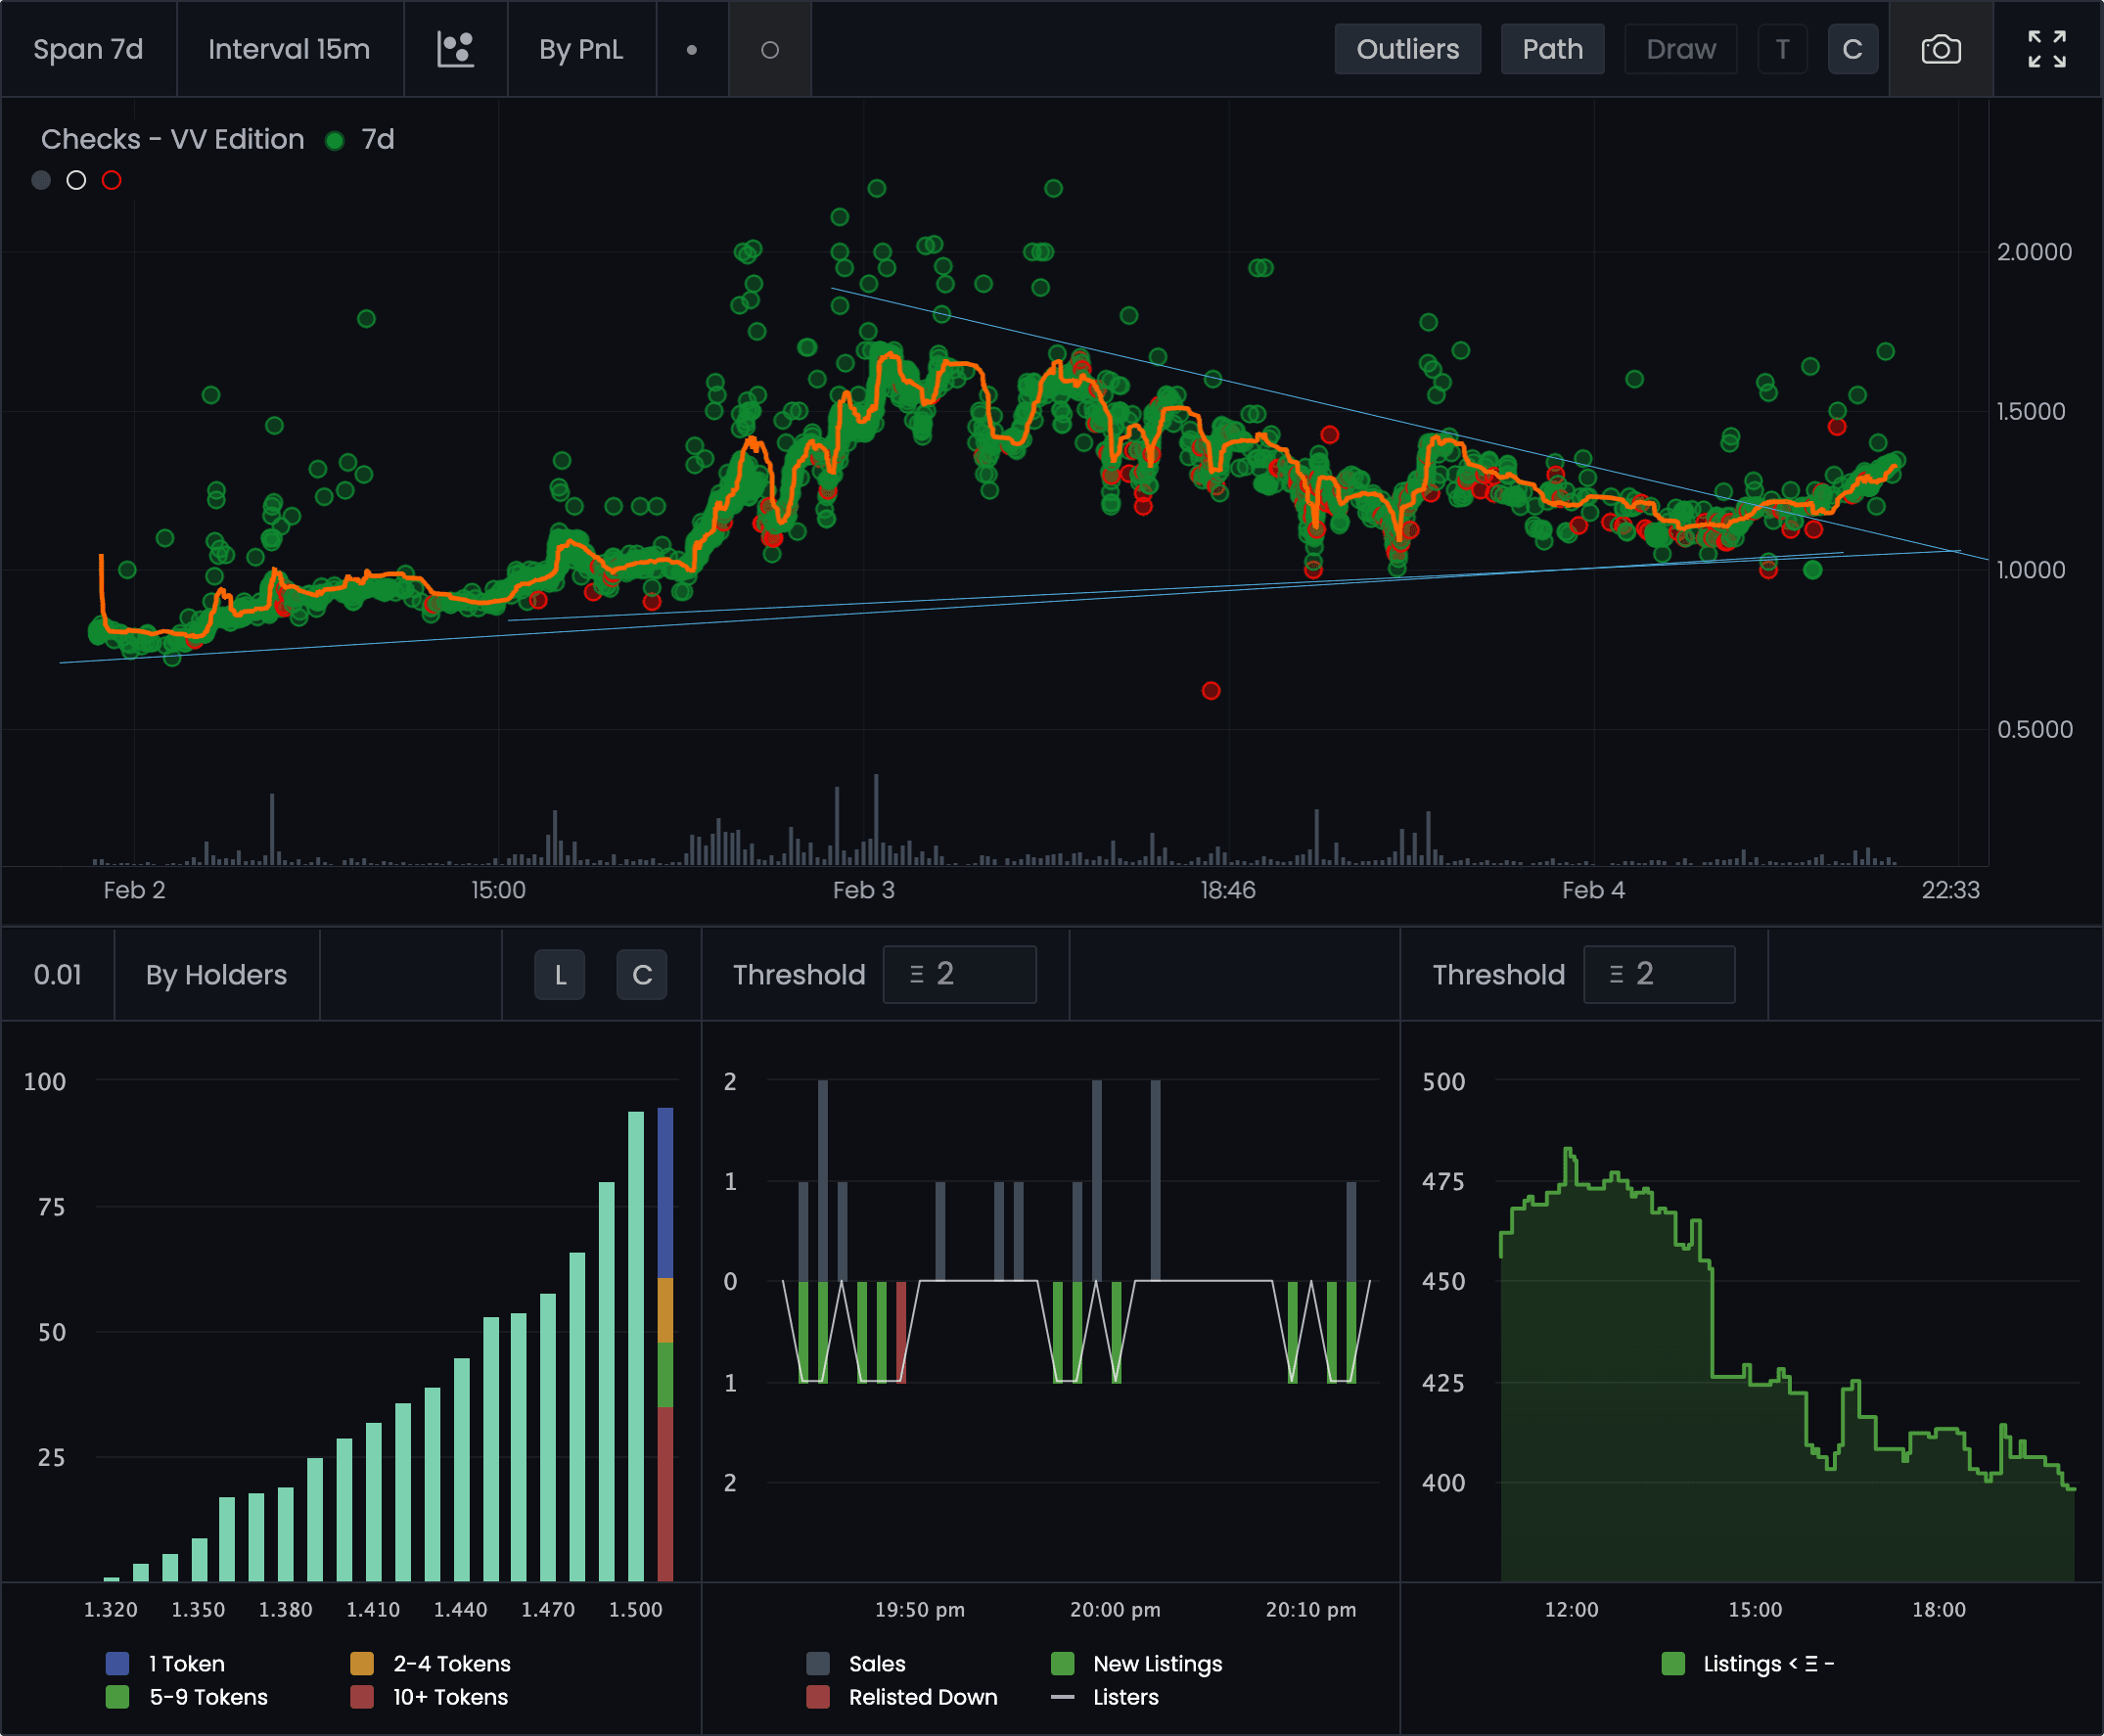
Task: Open the Interval 15m selector
Action: click(289, 49)
